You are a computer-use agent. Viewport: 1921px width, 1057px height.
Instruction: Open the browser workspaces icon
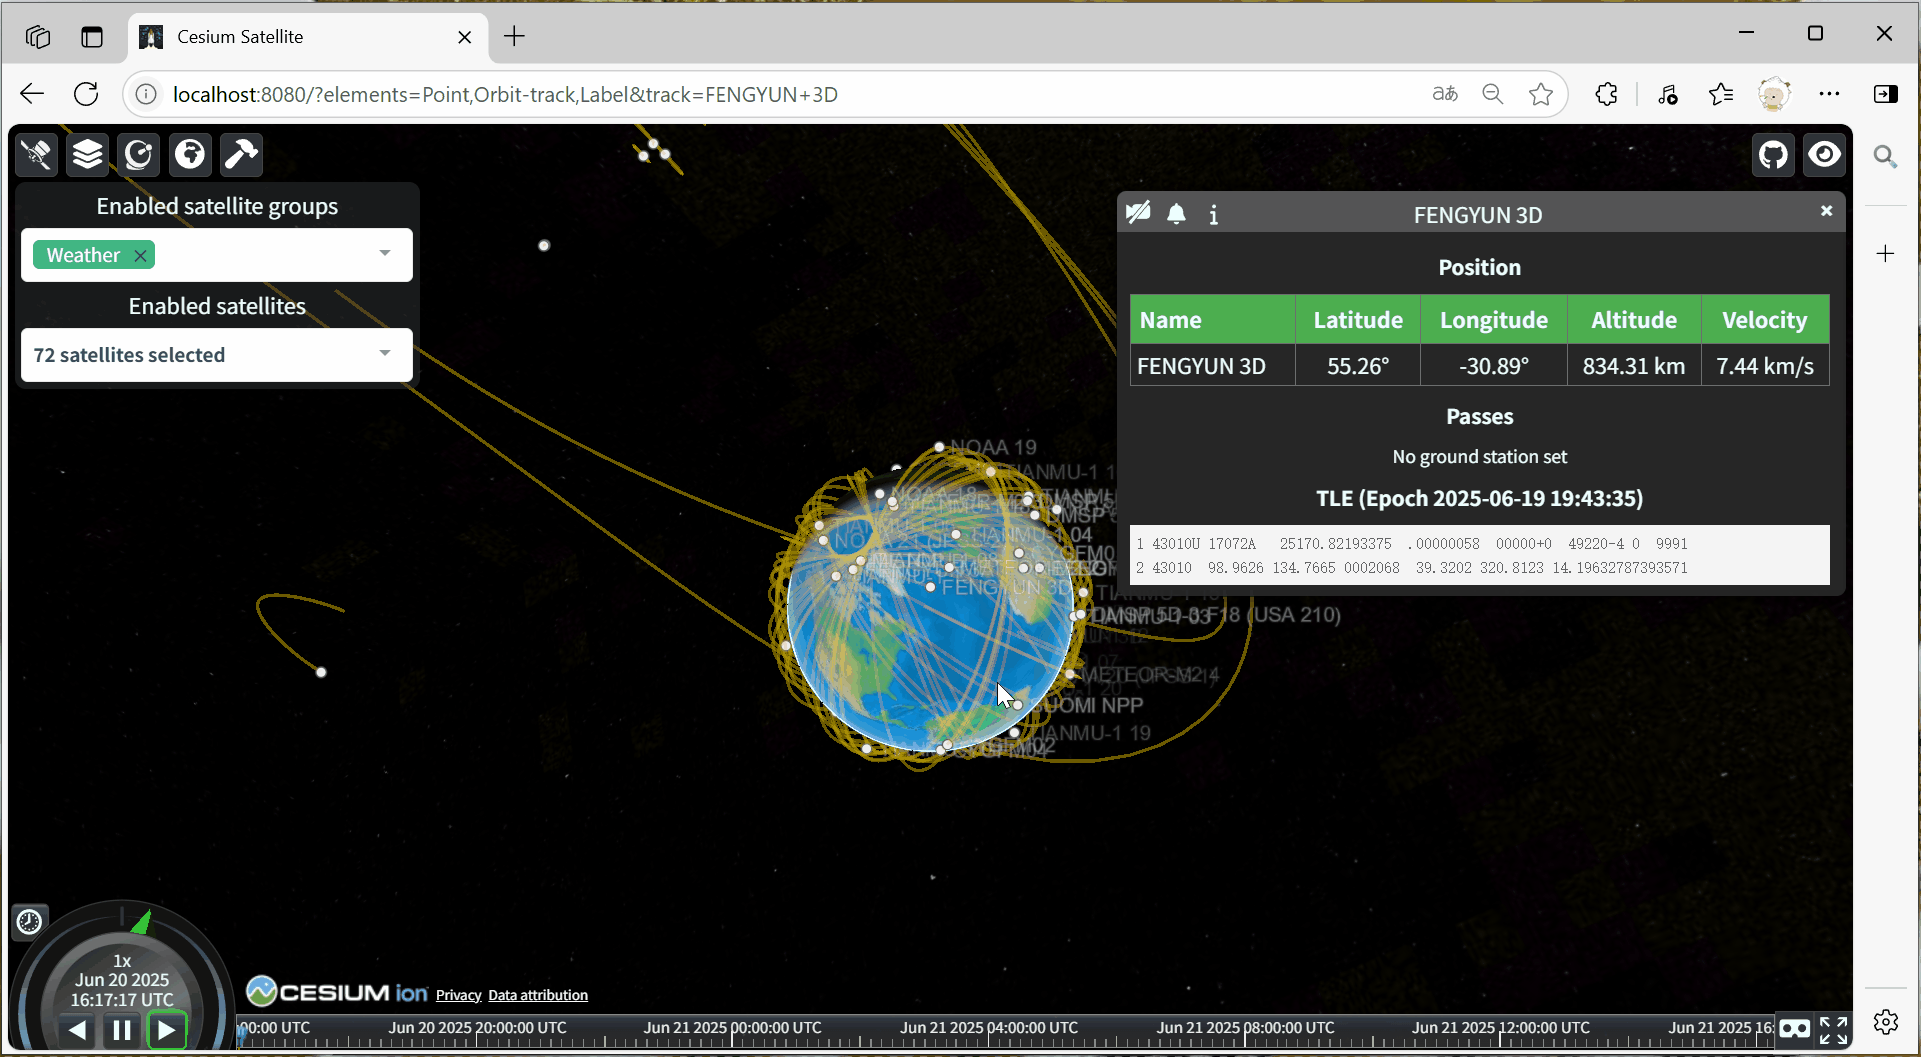38,37
